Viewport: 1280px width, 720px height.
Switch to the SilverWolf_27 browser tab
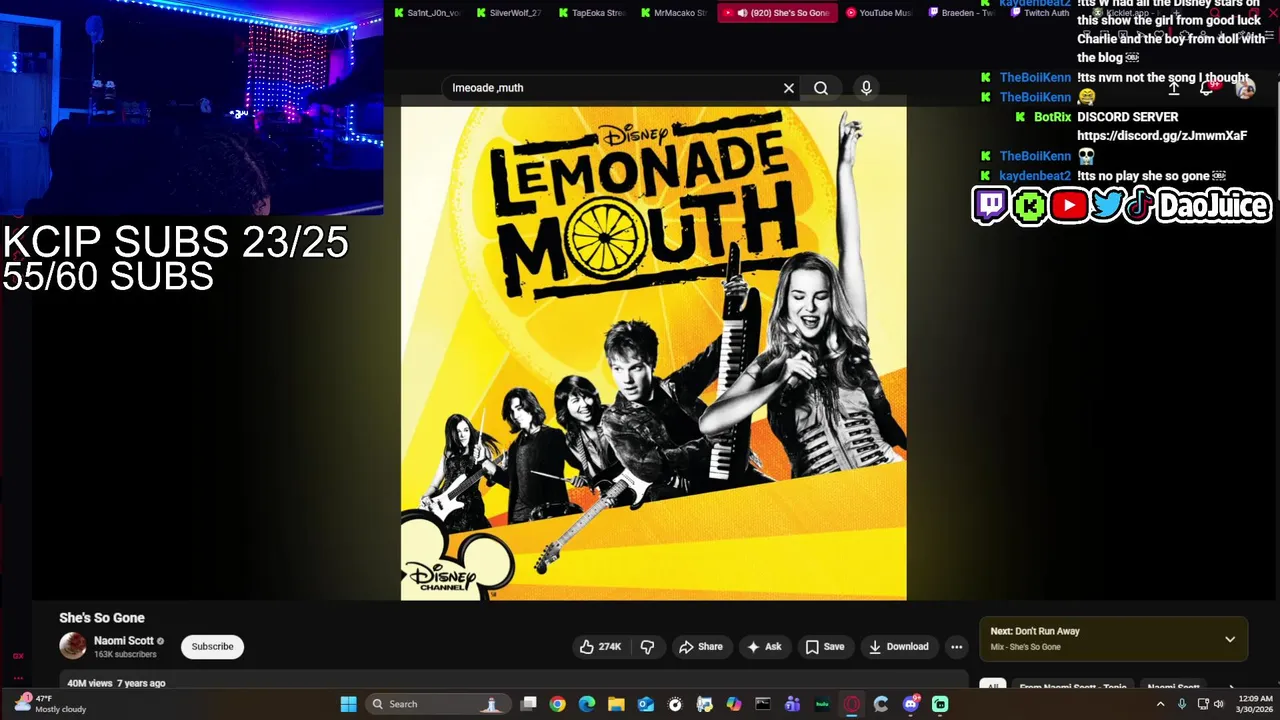tap(509, 13)
